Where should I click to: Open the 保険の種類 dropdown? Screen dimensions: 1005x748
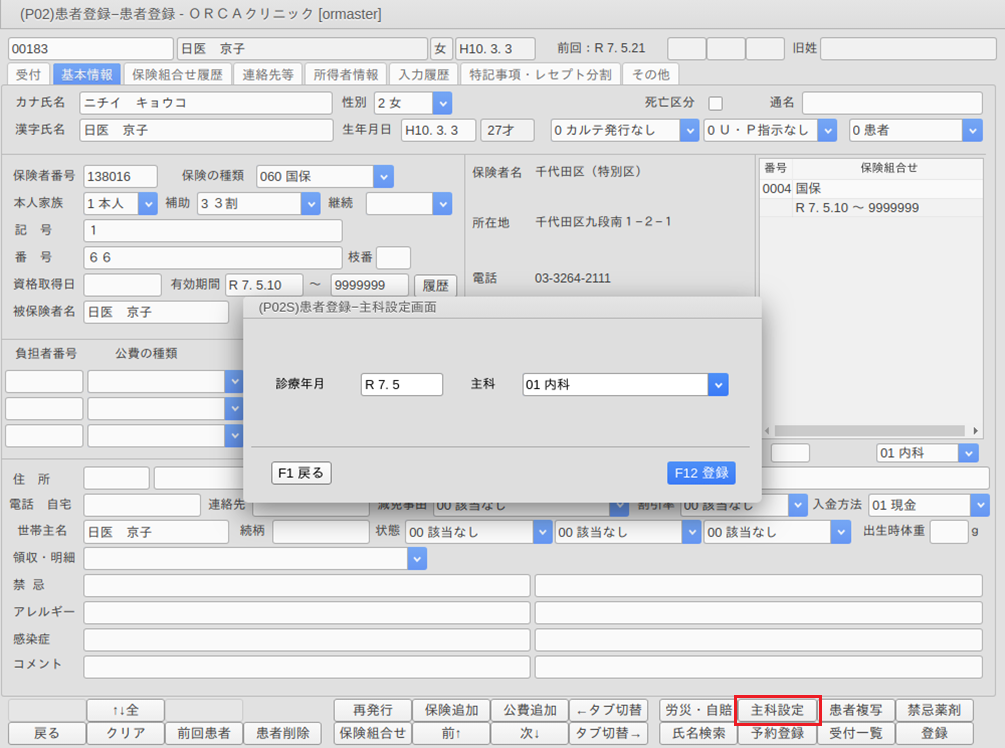pos(383,177)
